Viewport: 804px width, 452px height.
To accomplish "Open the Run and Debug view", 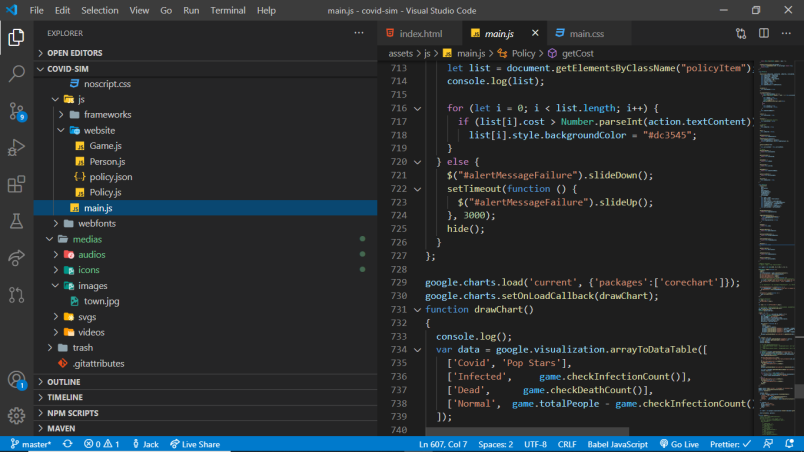I will click(16, 148).
